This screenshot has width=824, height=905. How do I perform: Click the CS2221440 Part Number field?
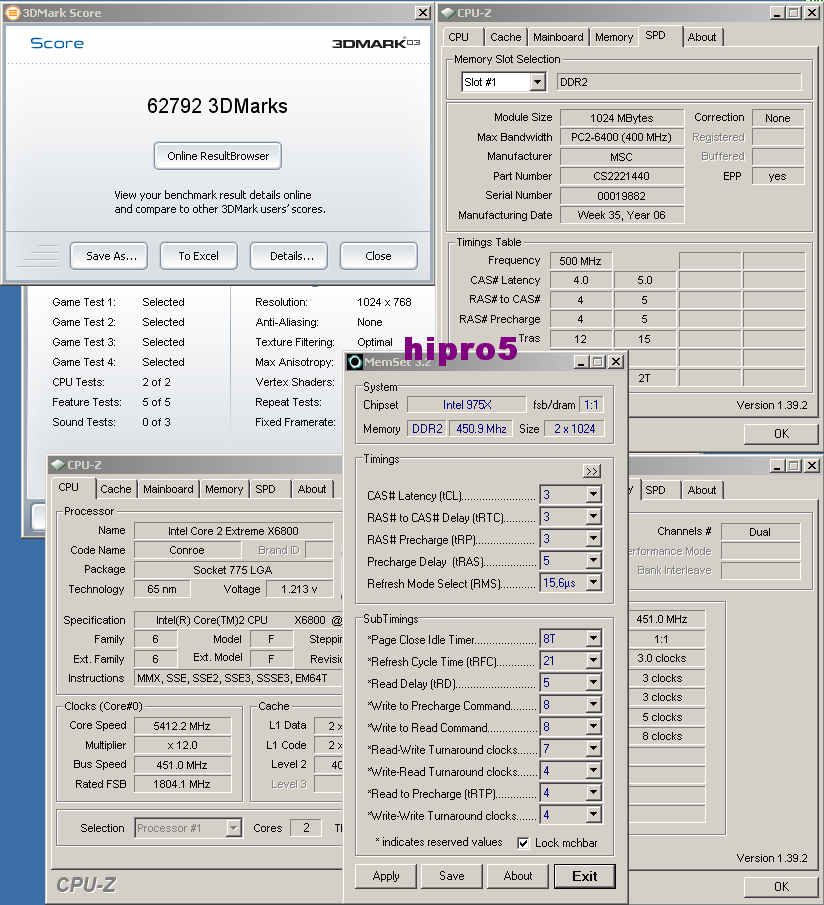[x=621, y=176]
